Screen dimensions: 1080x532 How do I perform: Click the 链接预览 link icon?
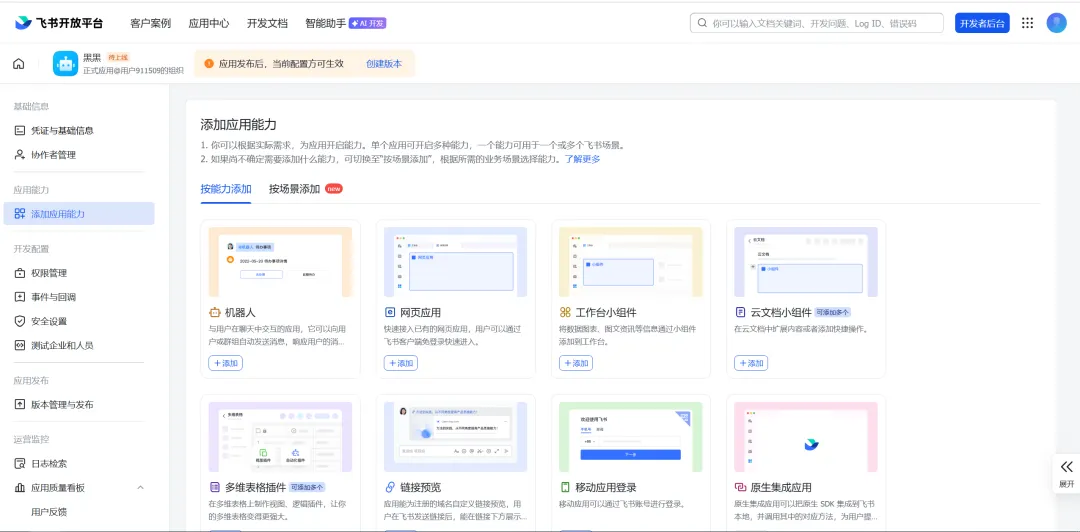(389, 487)
